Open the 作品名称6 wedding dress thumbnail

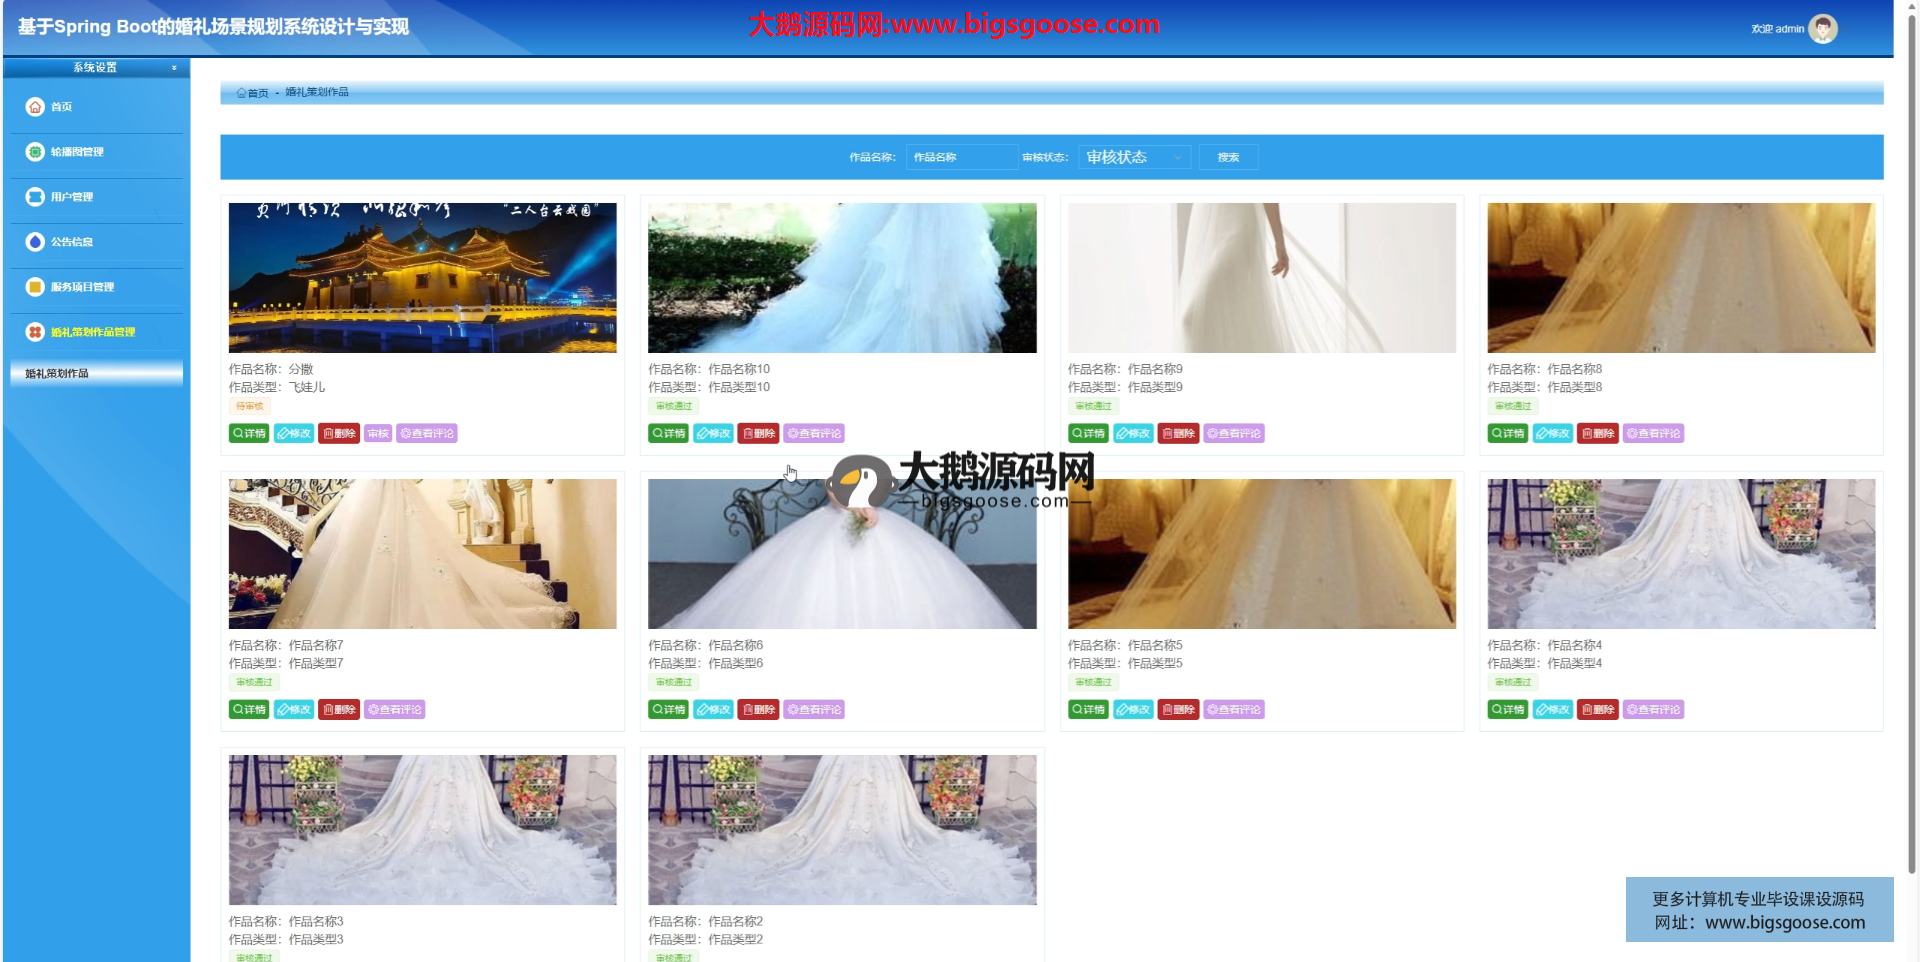click(x=842, y=554)
